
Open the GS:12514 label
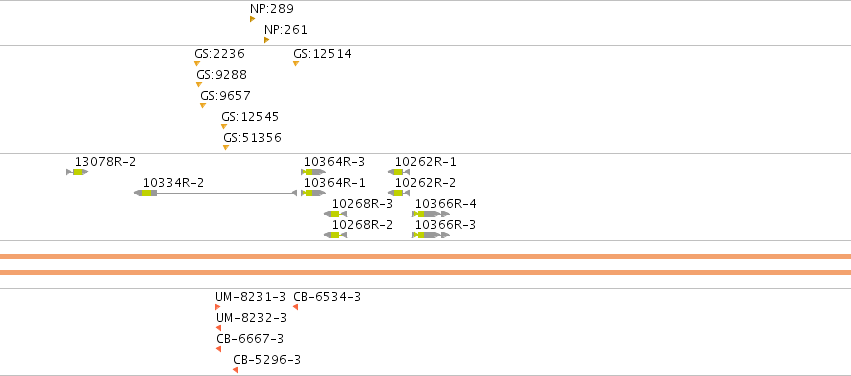click(322, 54)
